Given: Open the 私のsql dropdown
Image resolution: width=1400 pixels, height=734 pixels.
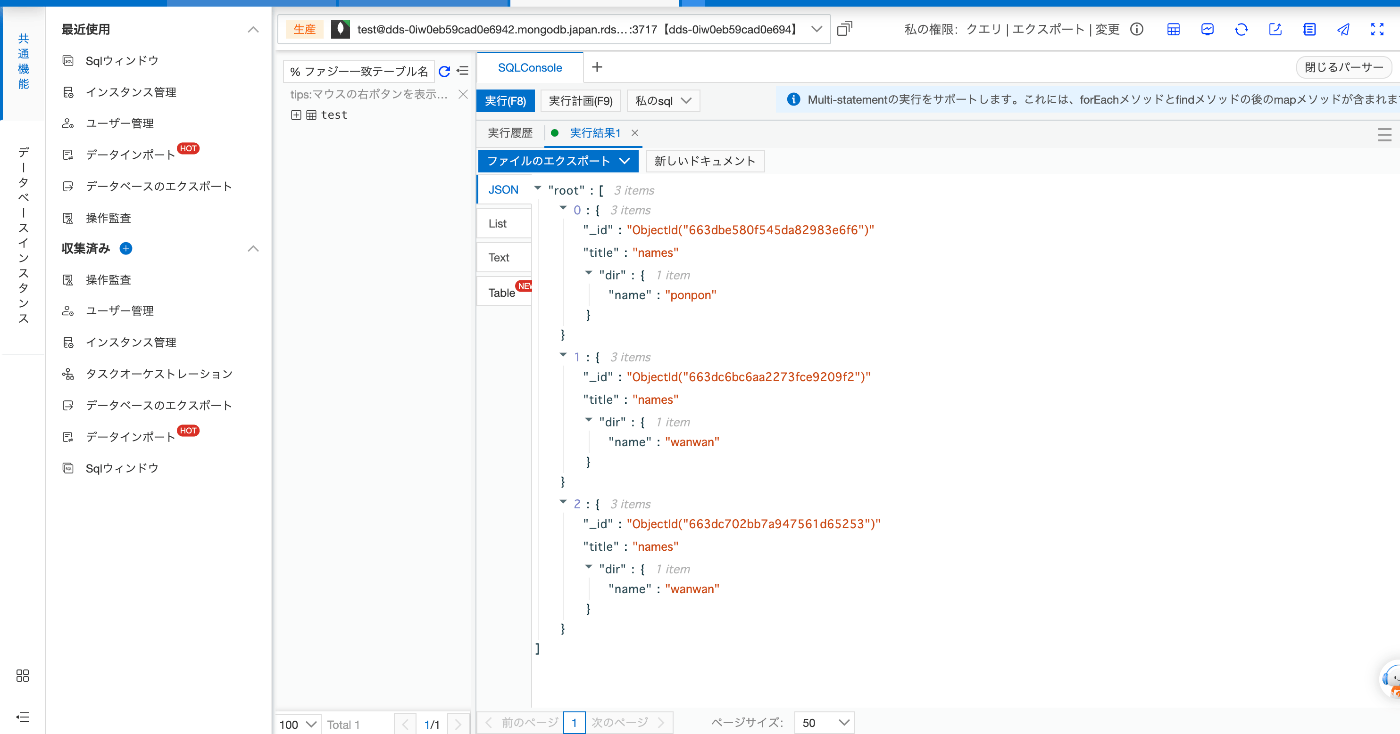Looking at the screenshot, I should (x=663, y=101).
